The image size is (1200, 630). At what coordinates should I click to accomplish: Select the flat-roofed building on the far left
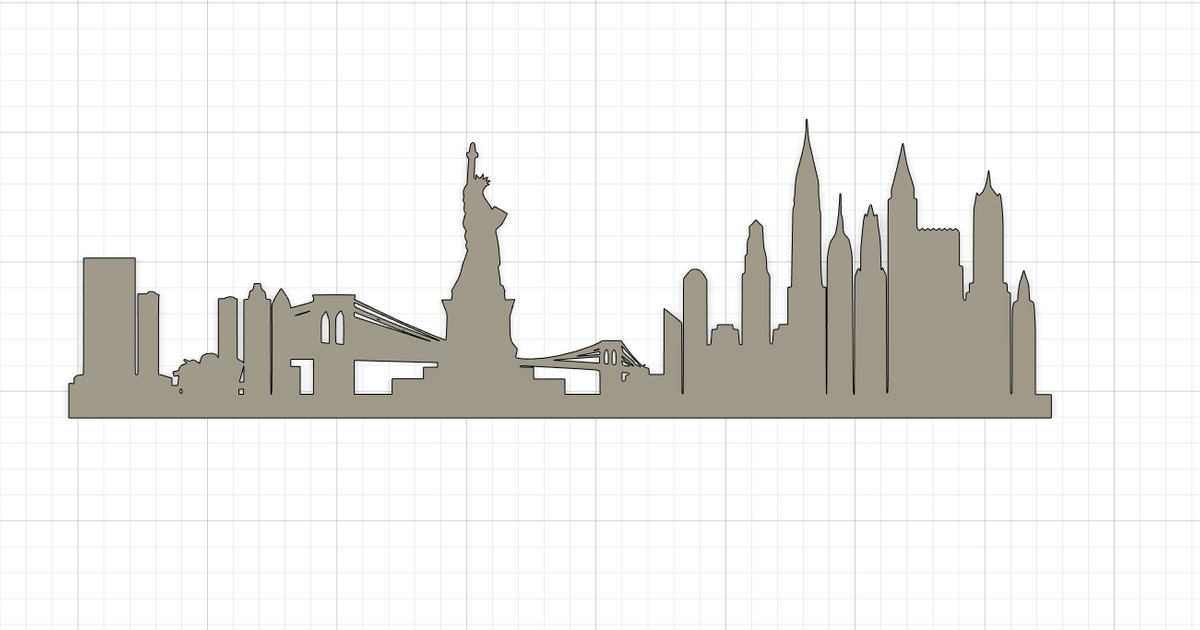(107, 320)
